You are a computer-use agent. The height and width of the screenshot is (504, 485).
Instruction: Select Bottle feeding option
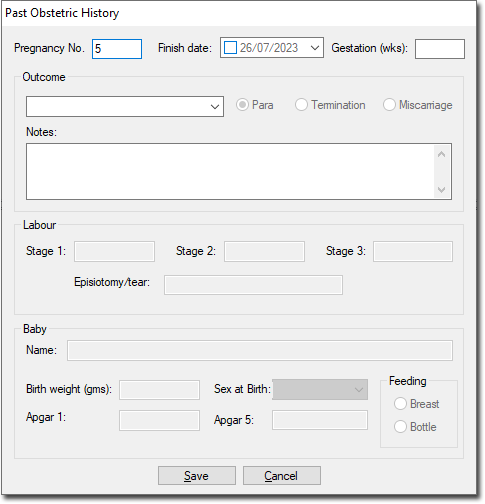(x=400, y=427)
